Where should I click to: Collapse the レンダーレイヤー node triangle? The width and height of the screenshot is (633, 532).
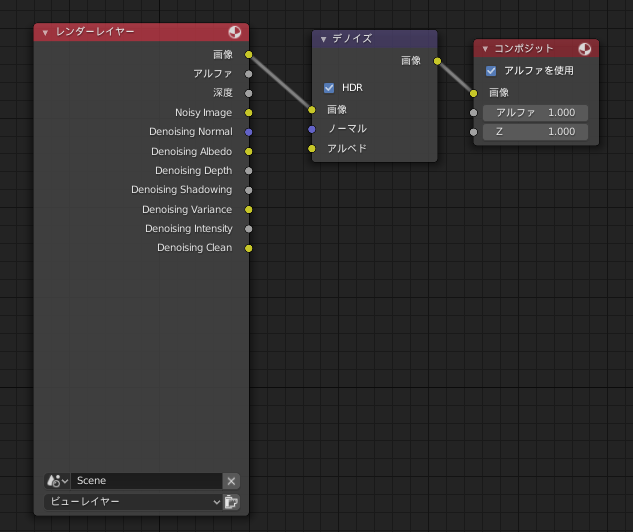click(x=45, y=33)
